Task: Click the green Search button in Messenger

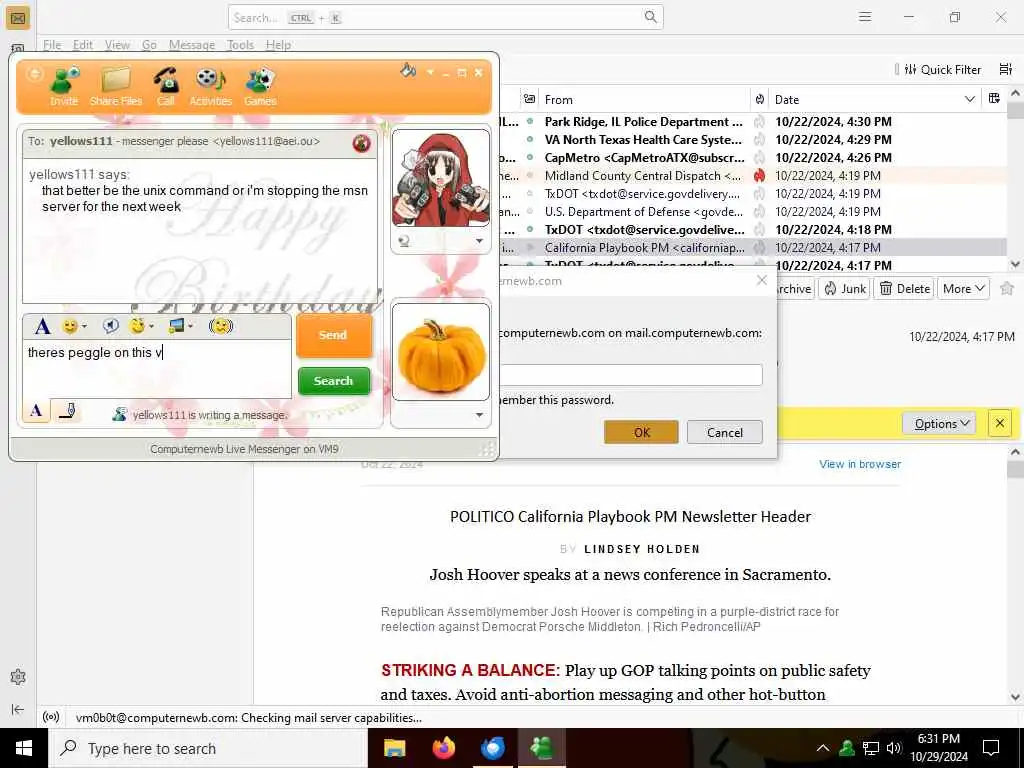Action: coord(334,381)
